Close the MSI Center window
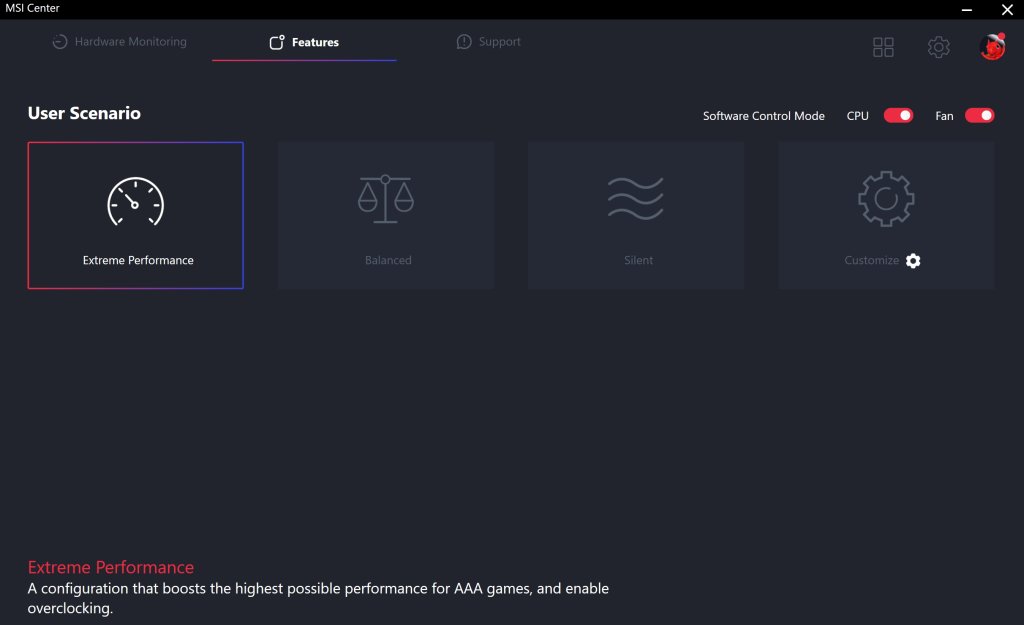The width and height of the screenshot is (1024, 625). [1007, 10]
